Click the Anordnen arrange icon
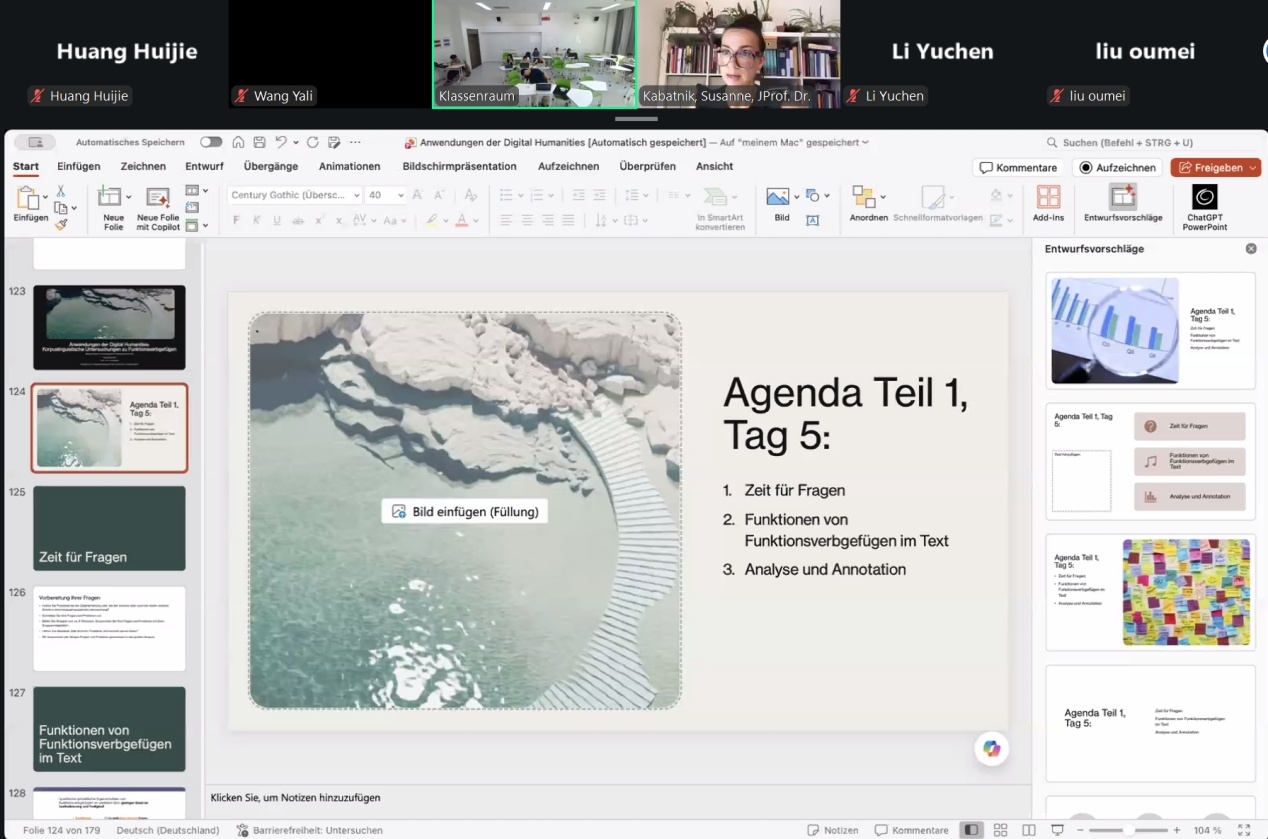Image resolution: width=1268 pixels, height=839 pixels. [x=863, y=197]
